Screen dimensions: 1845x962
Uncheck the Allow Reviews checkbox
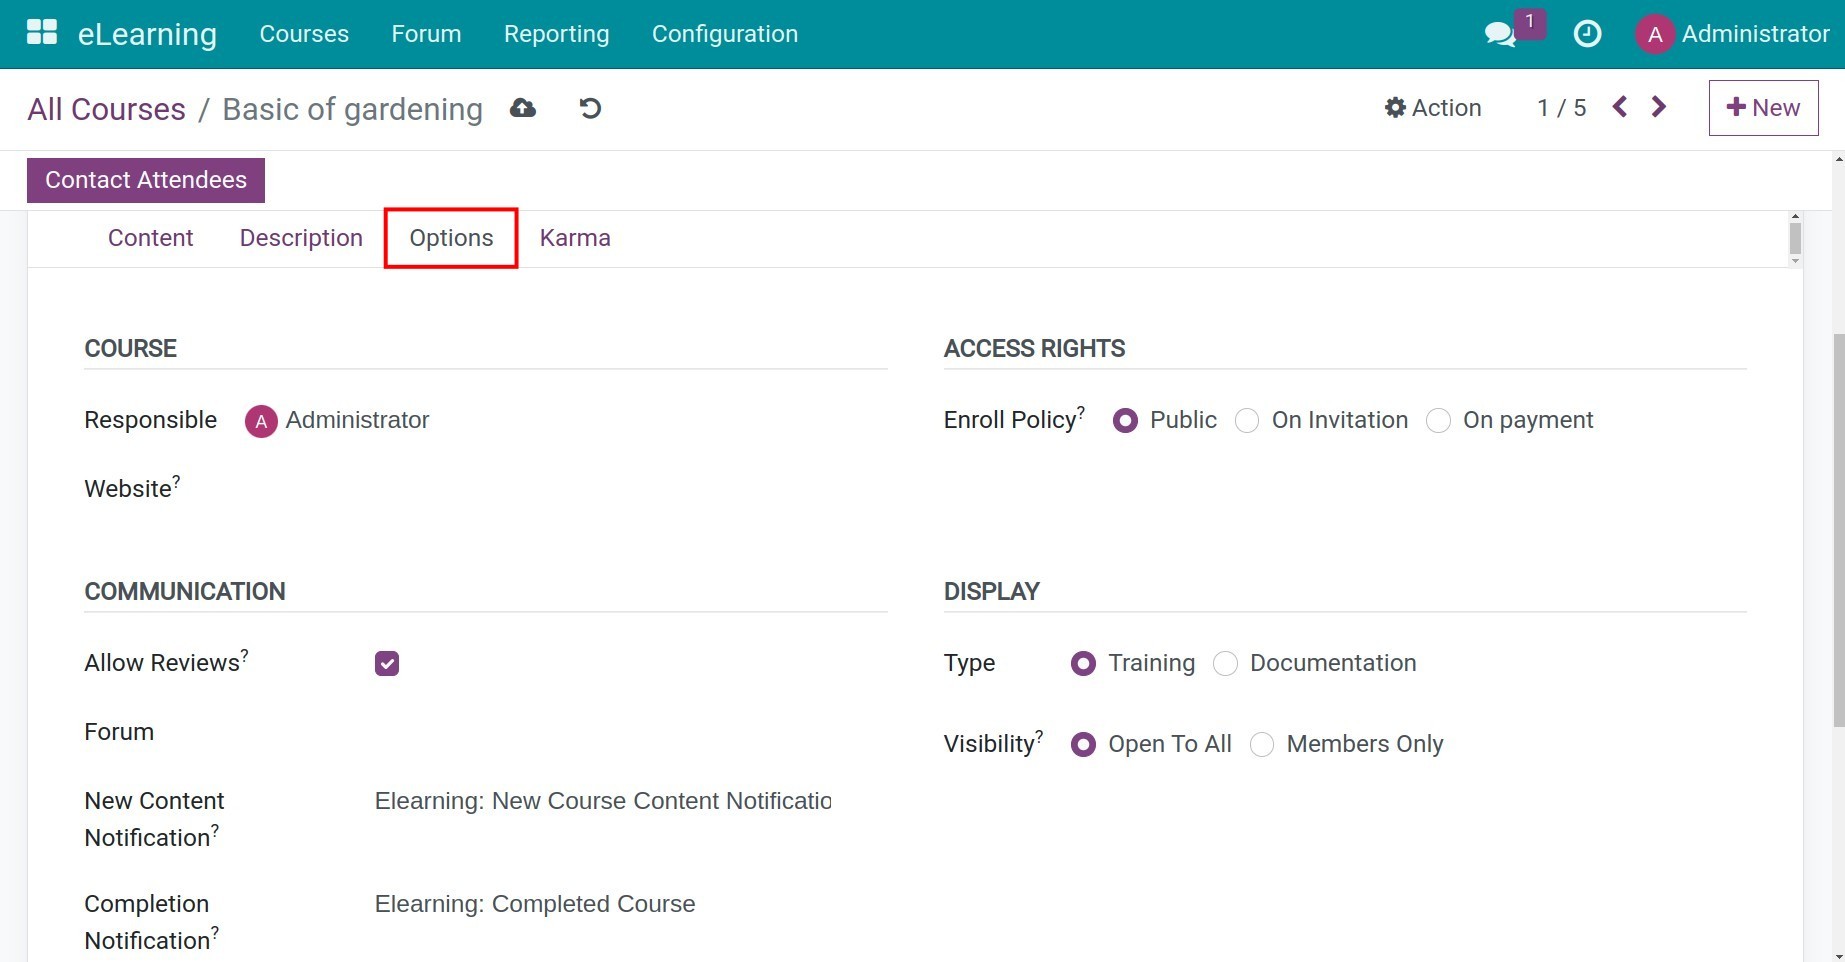(x=386, y=662)
